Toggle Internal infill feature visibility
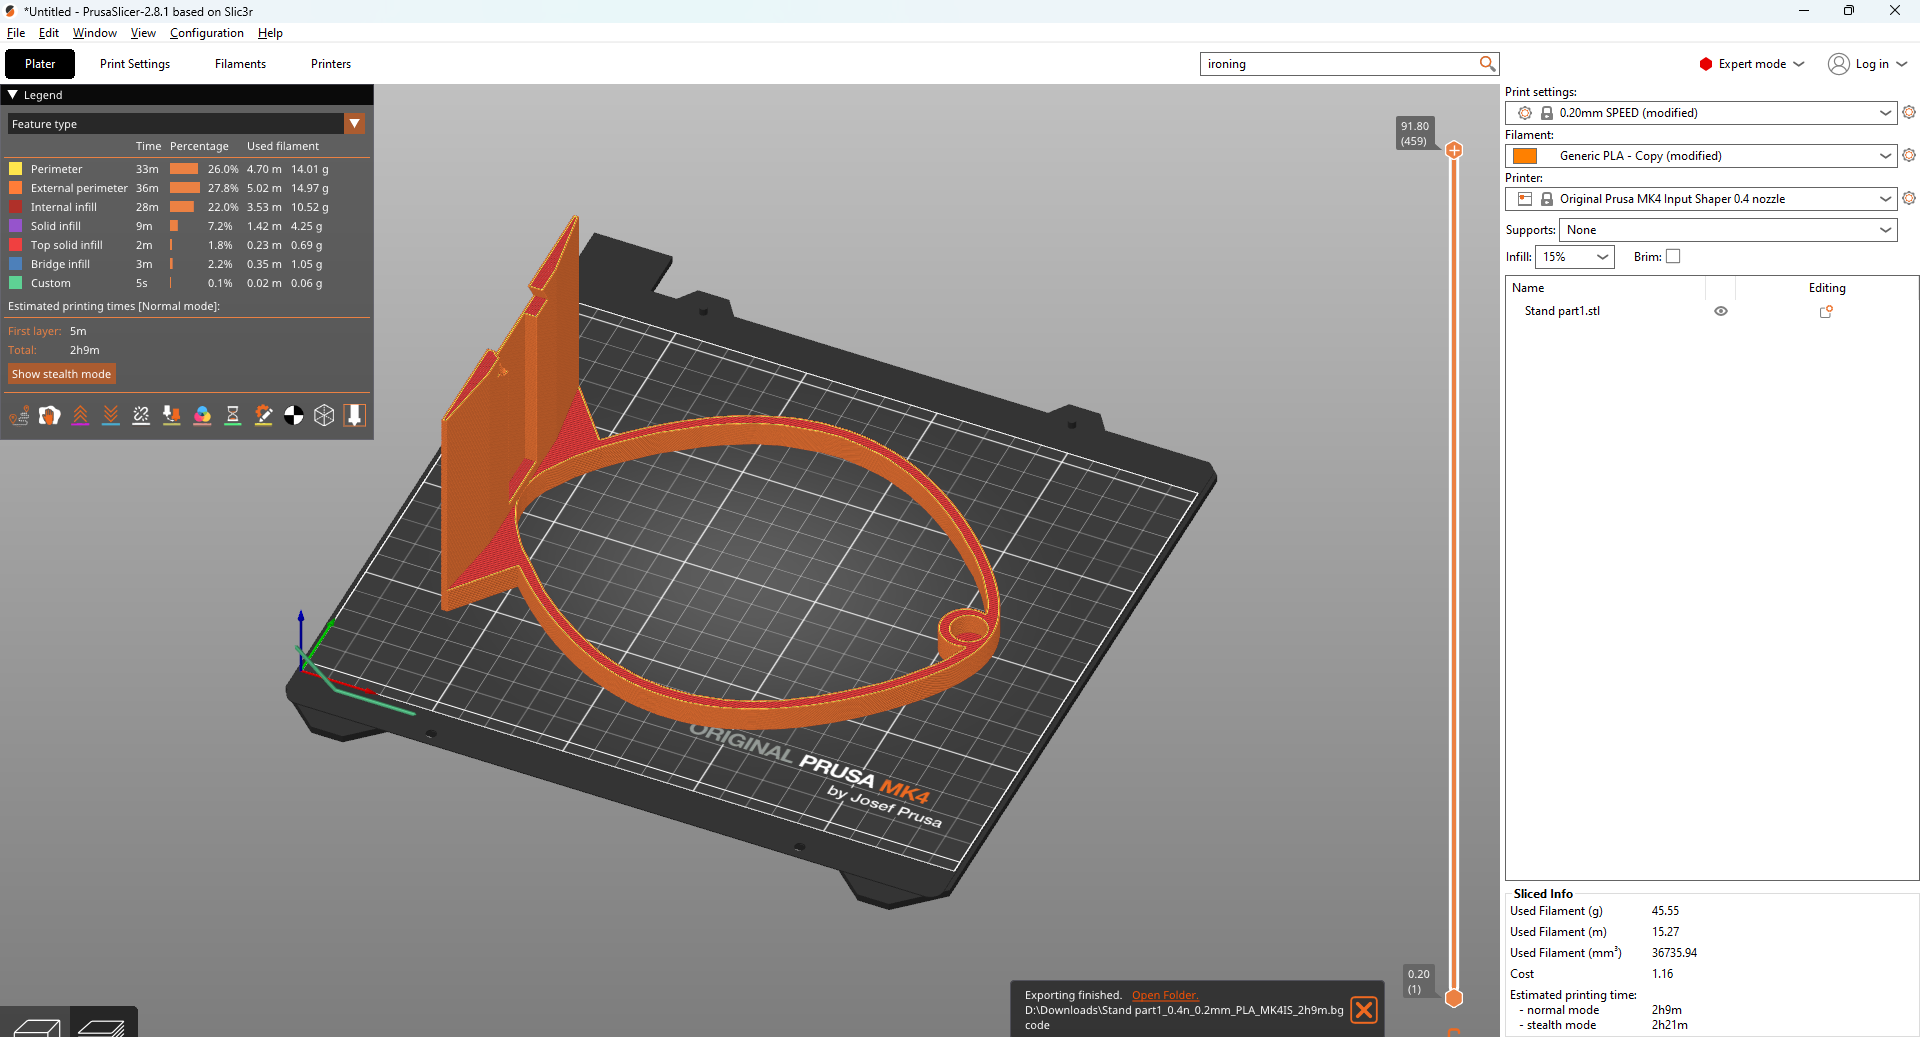 pyautogui.click(x=63, y=207)
